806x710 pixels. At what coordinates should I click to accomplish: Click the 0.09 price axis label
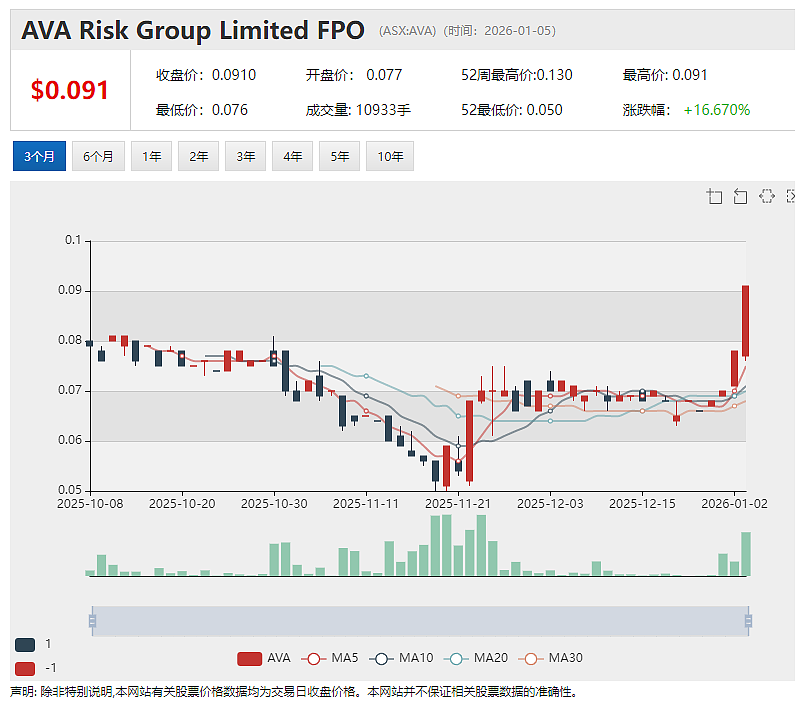pos(70,290)
